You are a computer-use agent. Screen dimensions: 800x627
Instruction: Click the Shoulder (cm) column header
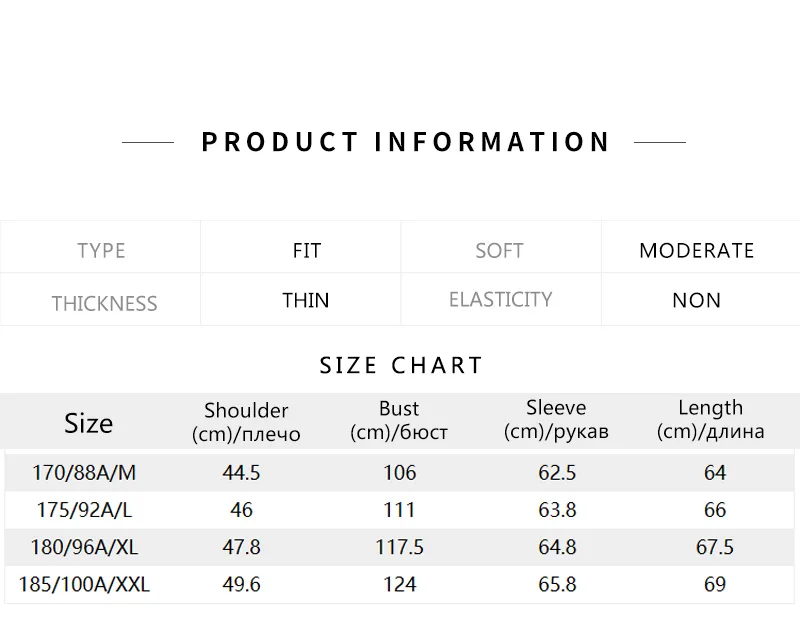(x=246, y=422)
